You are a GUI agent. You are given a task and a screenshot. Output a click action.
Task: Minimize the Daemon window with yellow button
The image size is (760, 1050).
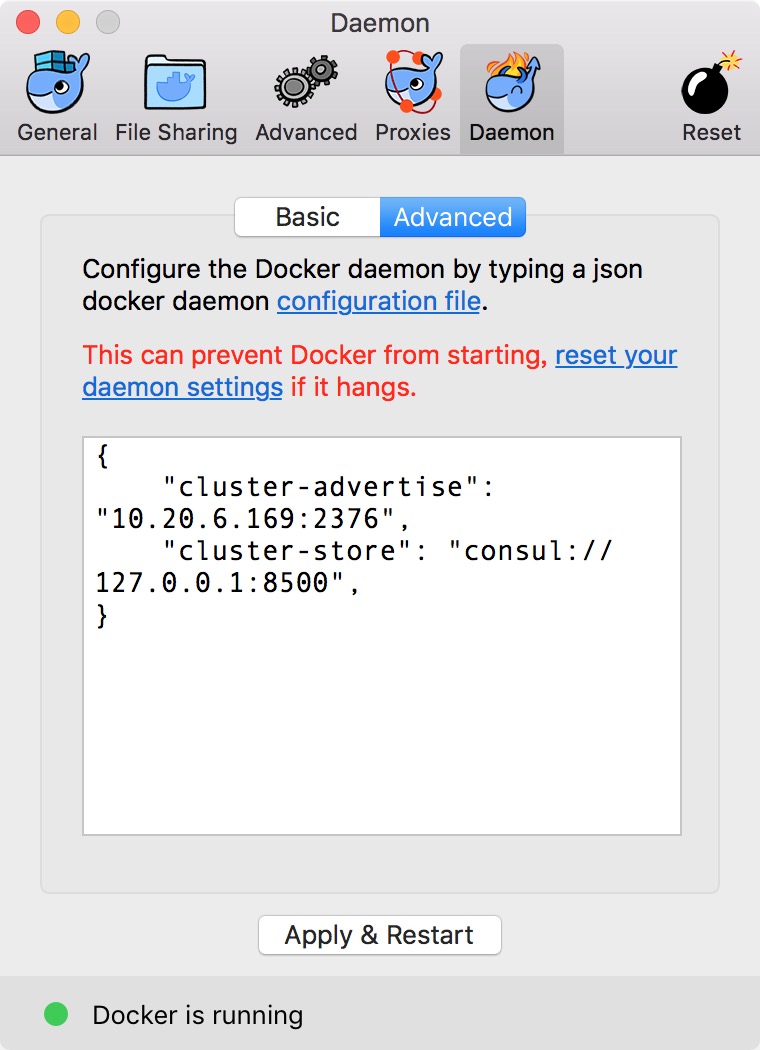(x=68, y=22)
